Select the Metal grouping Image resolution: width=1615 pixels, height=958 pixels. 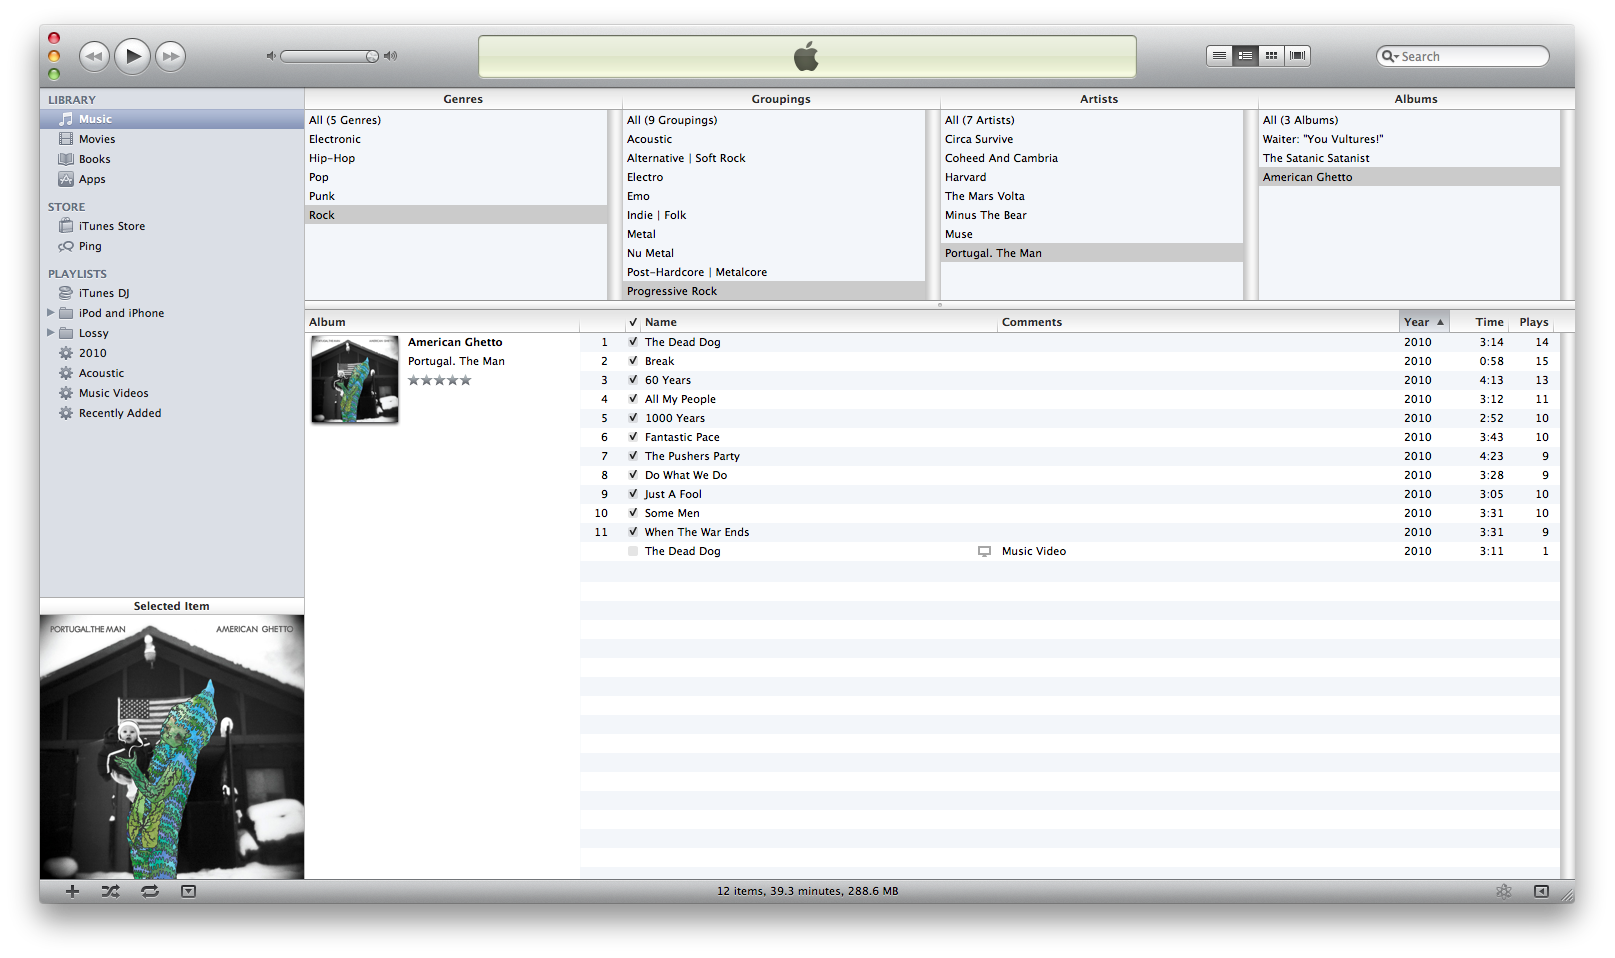[x=774, y=234]
